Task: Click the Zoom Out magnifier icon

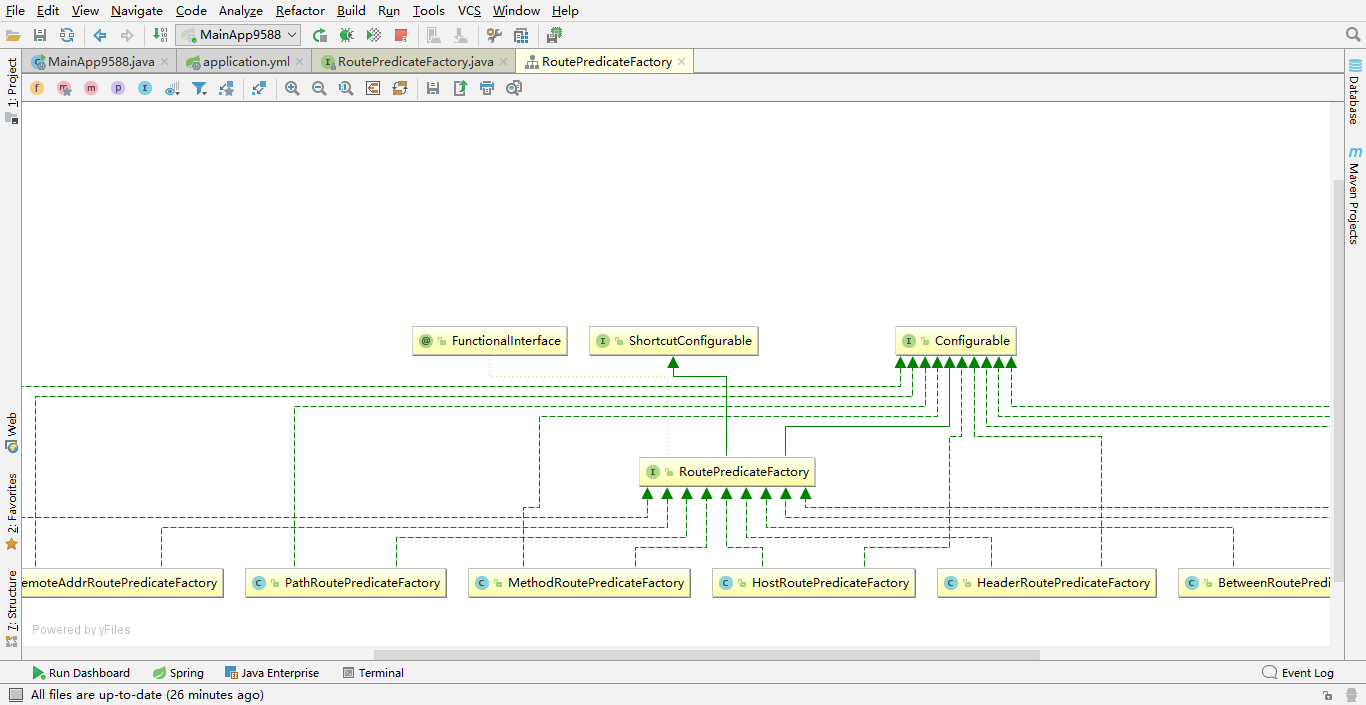Action: pos(319,88)
